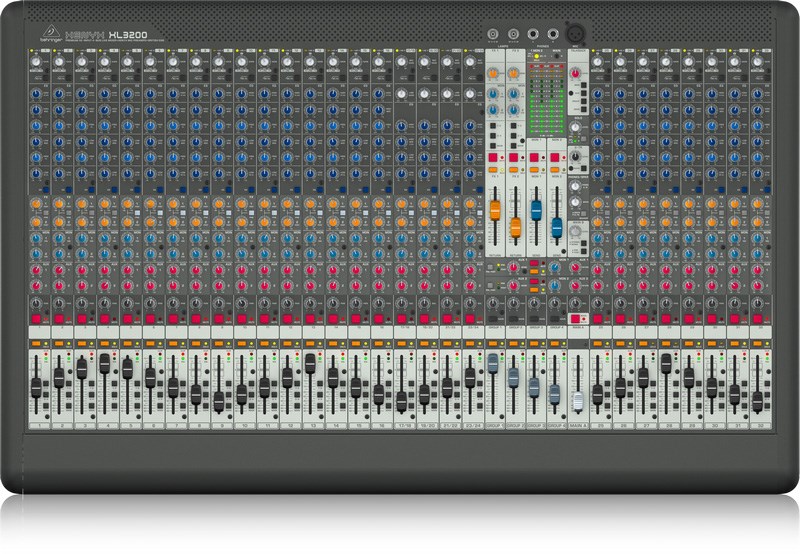800x554 pixels.
Task: Click the channel '7' number label
Action: pyautogui.click(x=177, y=425)
